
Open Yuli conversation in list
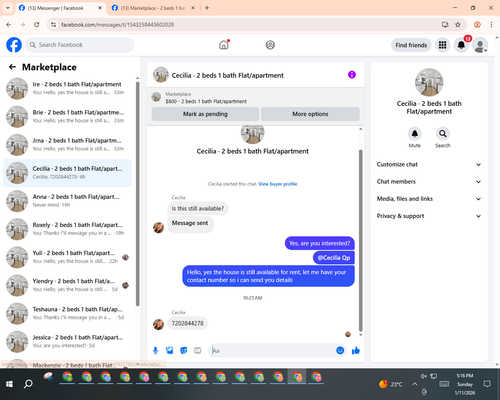pyautogui.click(x=68, y=257)
